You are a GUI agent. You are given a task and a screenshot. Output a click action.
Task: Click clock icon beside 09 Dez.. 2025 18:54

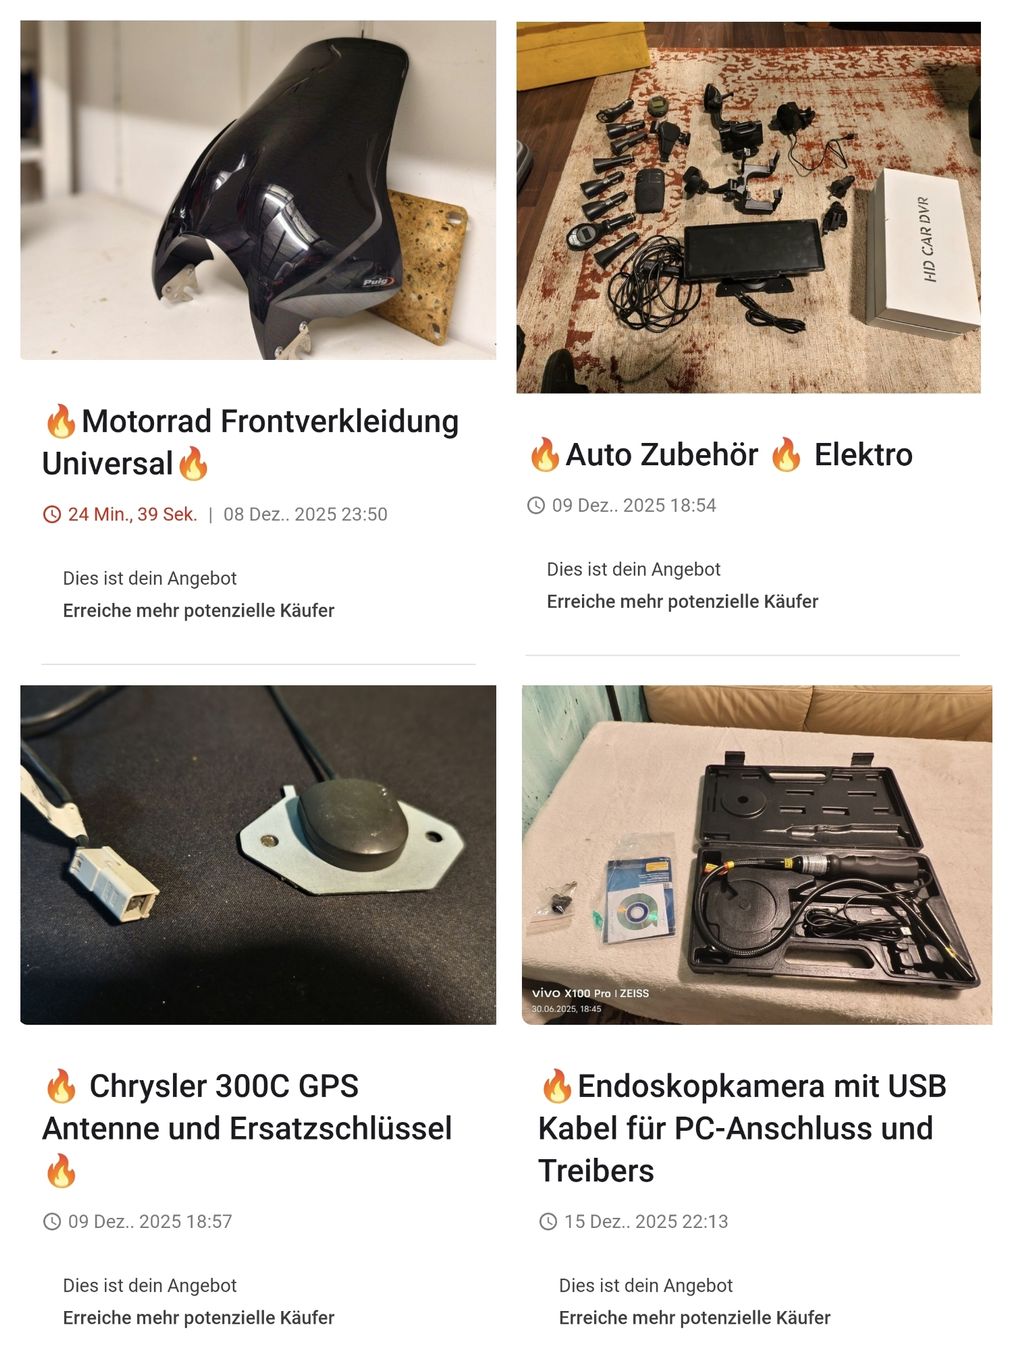536,505
